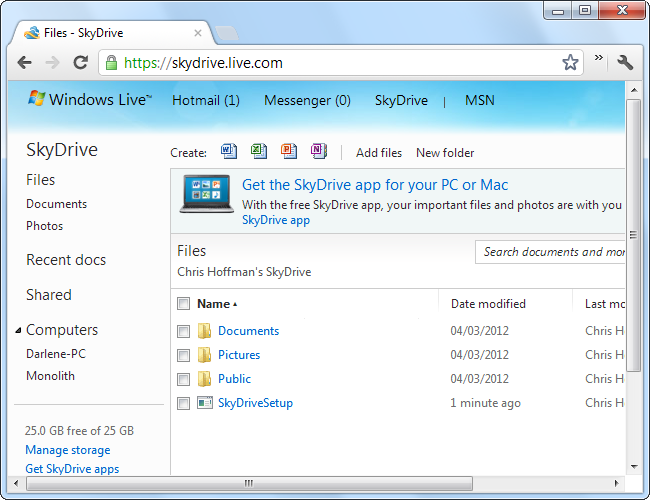Open Messenger (0) in header
Screen dimensions: 650x500
pos(307,100)
